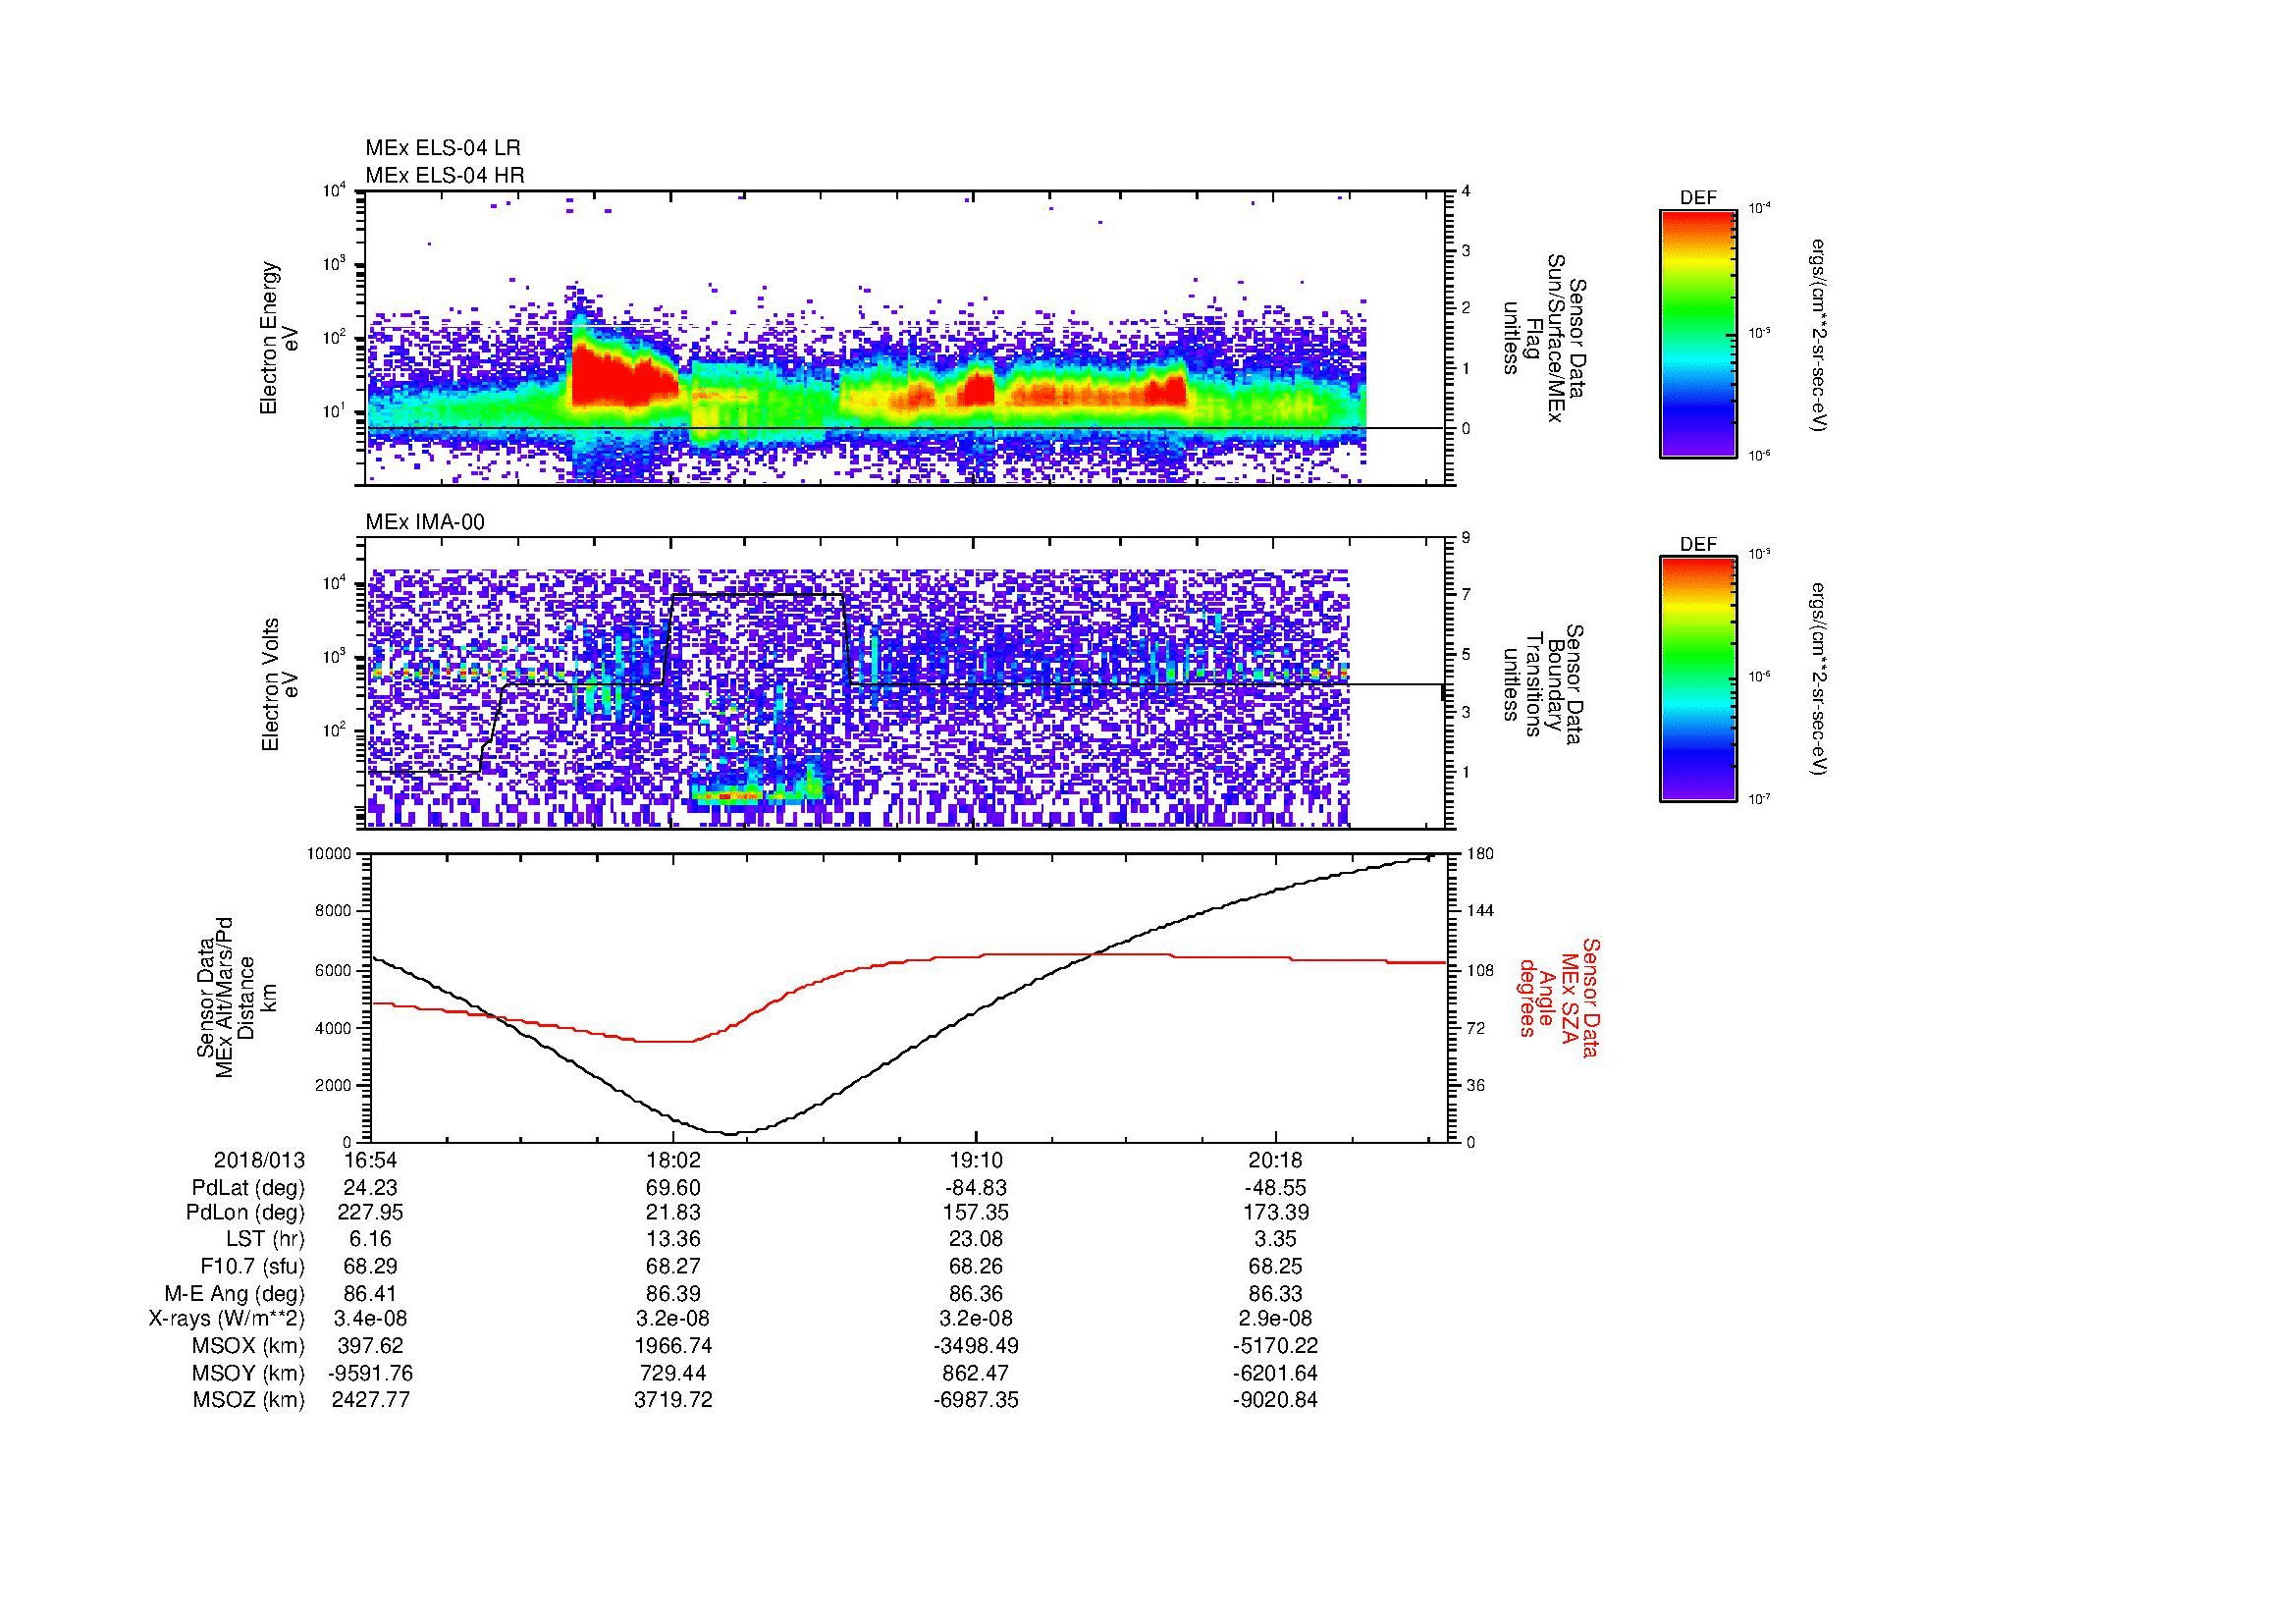This screenshot has height=1623, width=2296.
Task: Click the PdLat value 24.23
Action: (x=371, y=1188)
